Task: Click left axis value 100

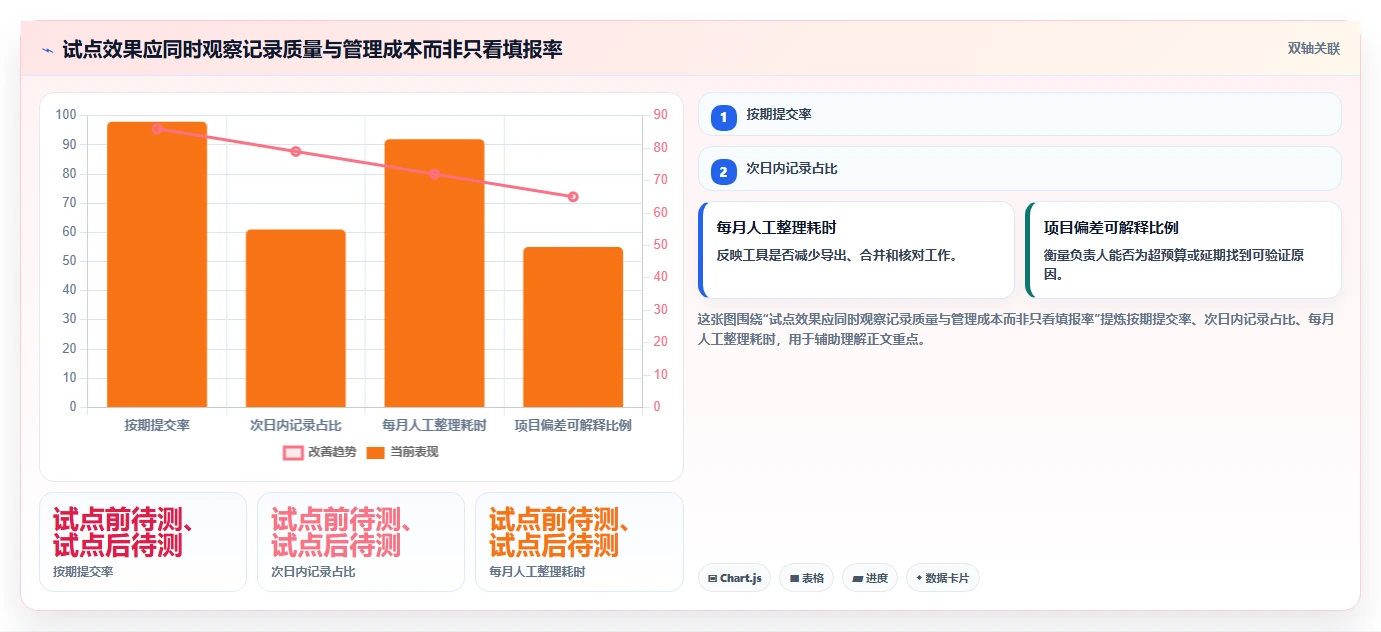Action: (x=66, y=115)
